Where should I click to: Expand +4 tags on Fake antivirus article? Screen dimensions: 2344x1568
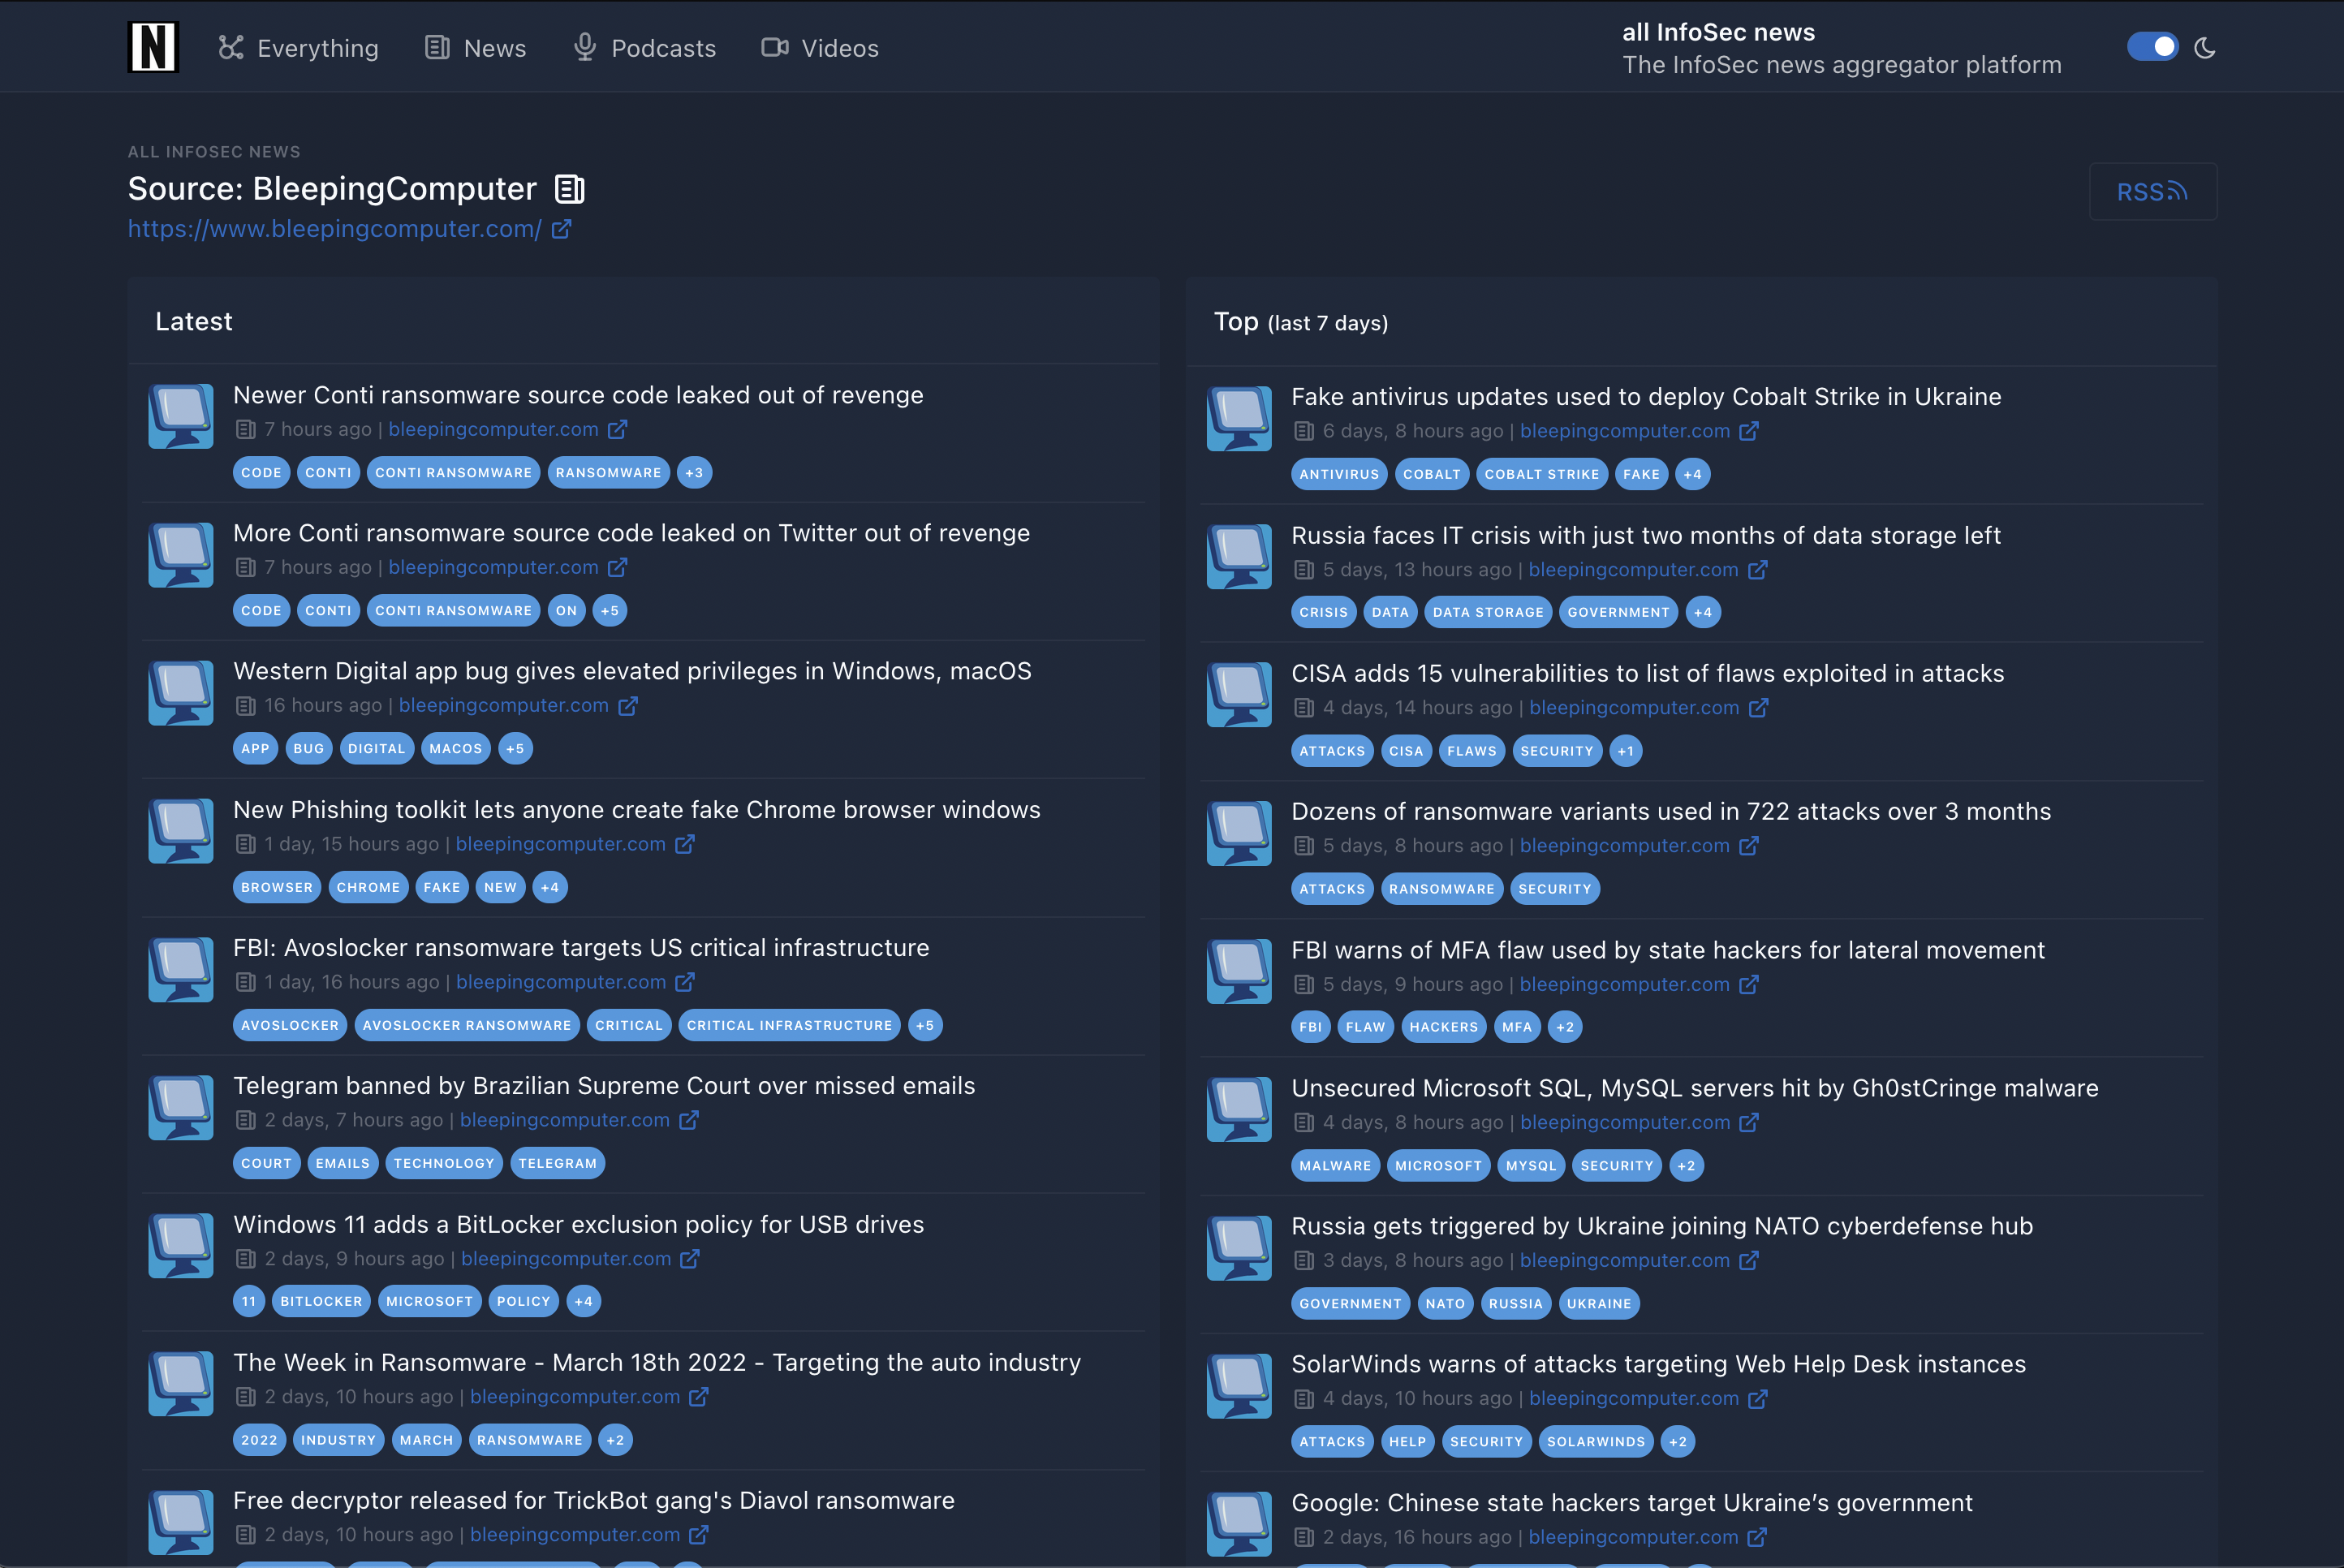pyautogui.click(x=1692, y=475)
